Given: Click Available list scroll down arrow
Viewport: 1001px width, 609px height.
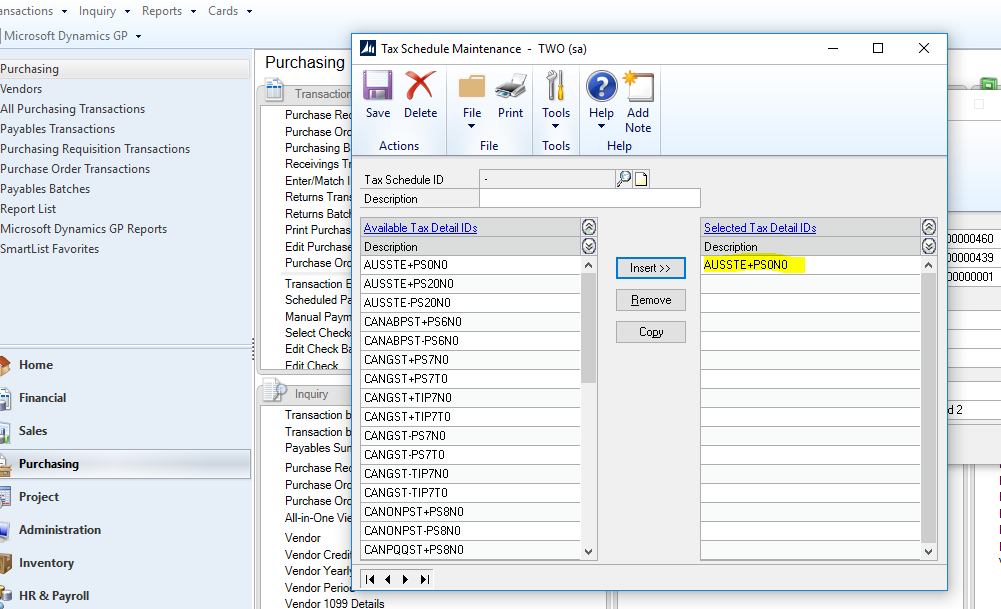Looking at the screenshot, I should (589, 552).
